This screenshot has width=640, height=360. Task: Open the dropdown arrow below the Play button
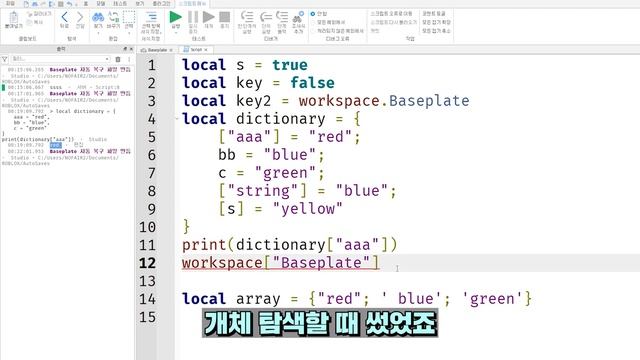coord(176,33)
